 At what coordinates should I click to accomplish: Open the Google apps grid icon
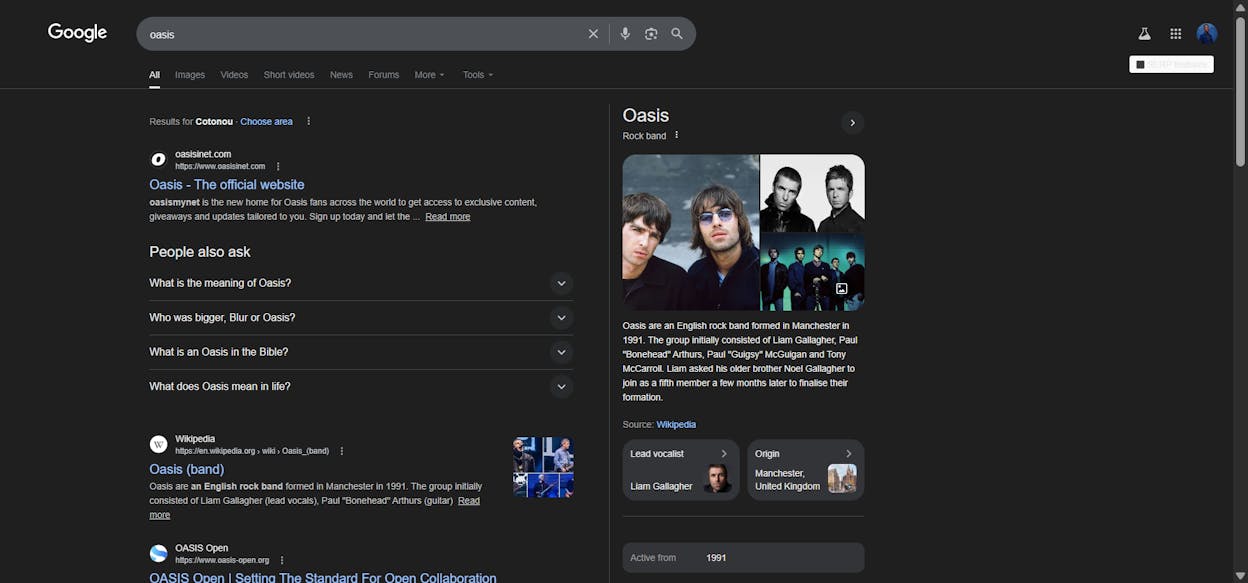point(1176,34)
